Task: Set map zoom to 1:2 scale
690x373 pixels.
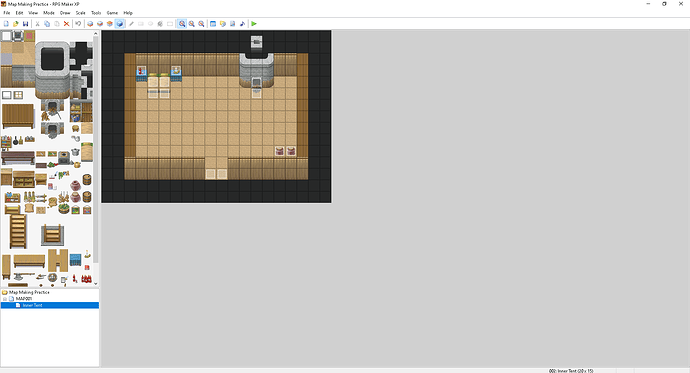Action: coord(191,24)
